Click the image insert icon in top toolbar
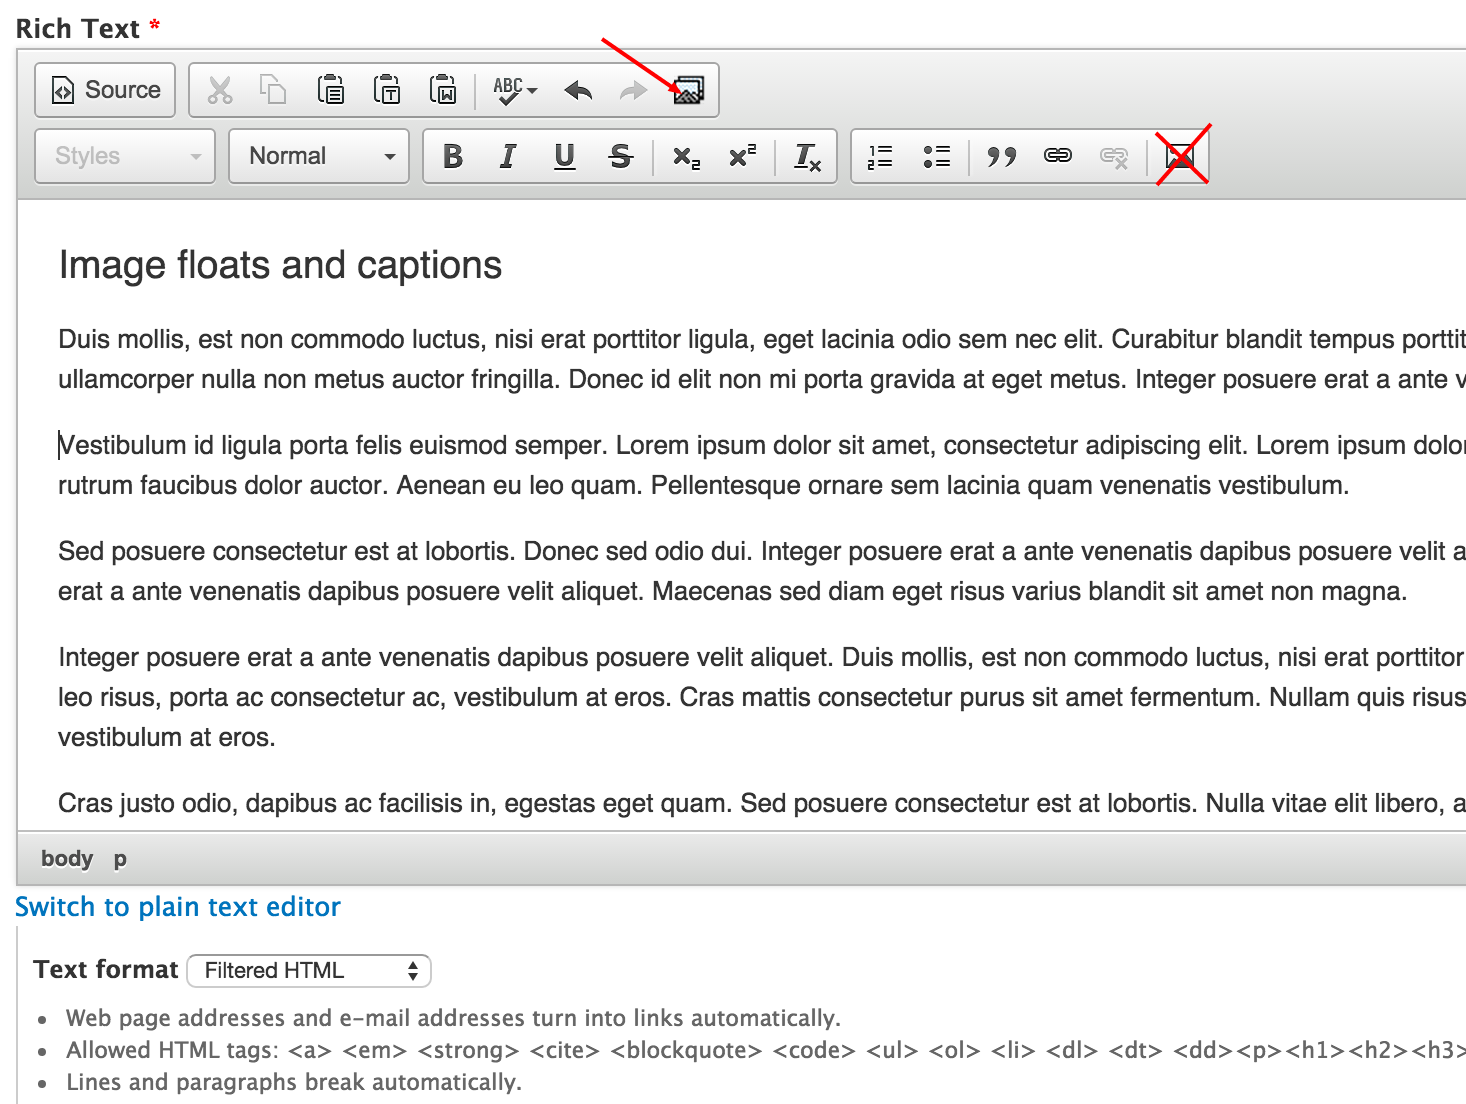The width and height of the screenshot is (1466, 1104). [689, 90]
